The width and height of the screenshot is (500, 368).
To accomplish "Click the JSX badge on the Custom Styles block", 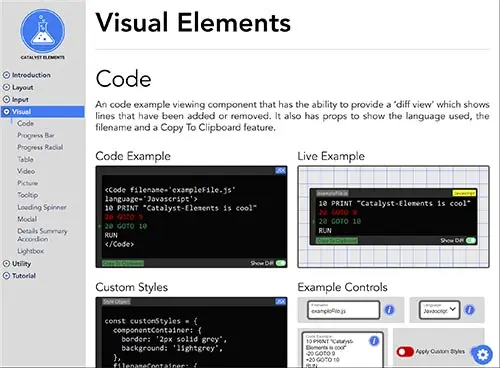I will click(x=281, y=302).
